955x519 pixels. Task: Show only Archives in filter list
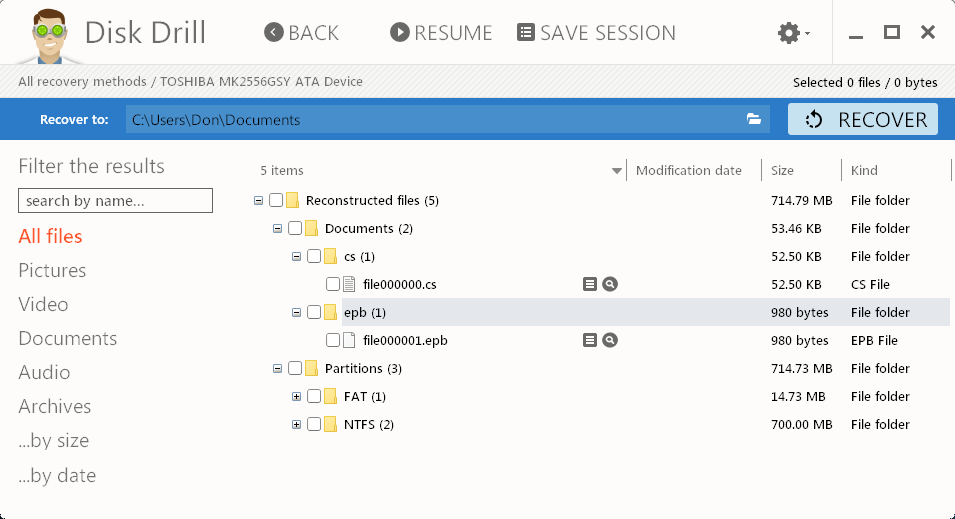[55, 406]
